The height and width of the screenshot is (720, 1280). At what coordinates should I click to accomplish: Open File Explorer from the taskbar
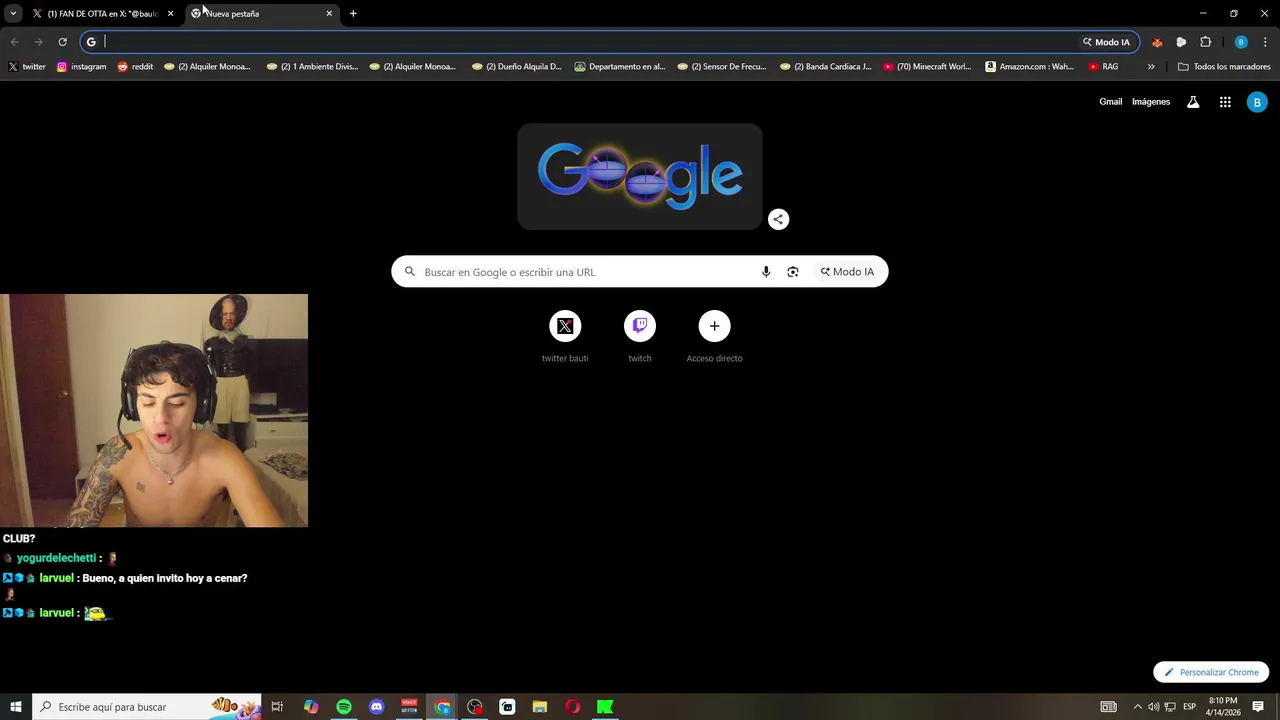pyautogui.click(x=540, y=707)
